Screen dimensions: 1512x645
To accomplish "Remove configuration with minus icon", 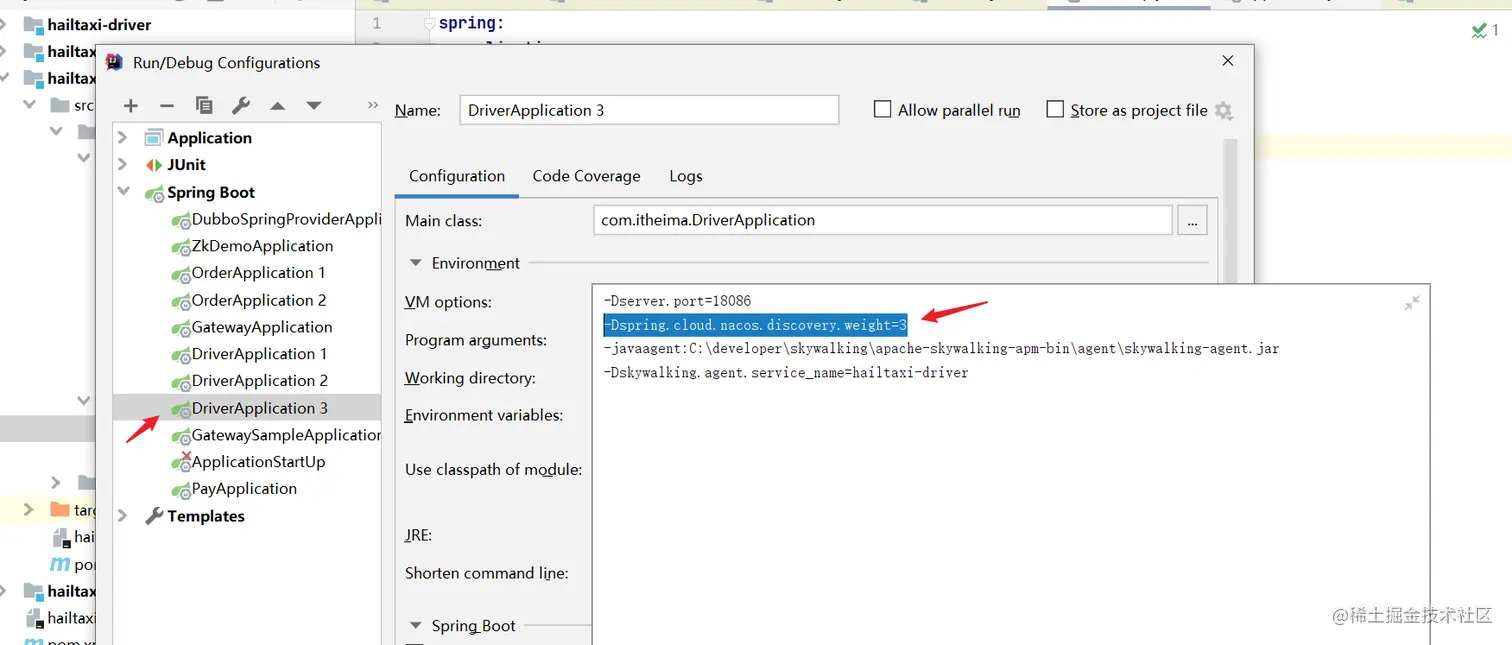I will (x=167, y=106).
